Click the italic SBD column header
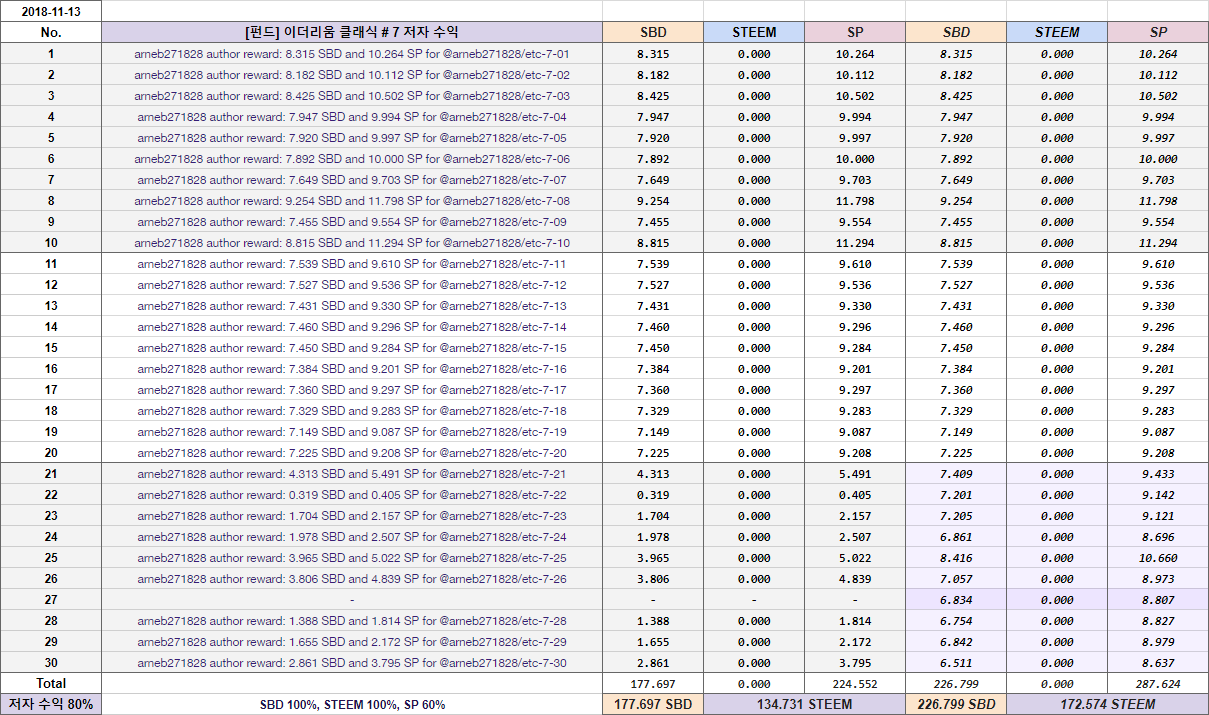The width and height of the screenshot is (1209, 715). click(x=956, y=32)
